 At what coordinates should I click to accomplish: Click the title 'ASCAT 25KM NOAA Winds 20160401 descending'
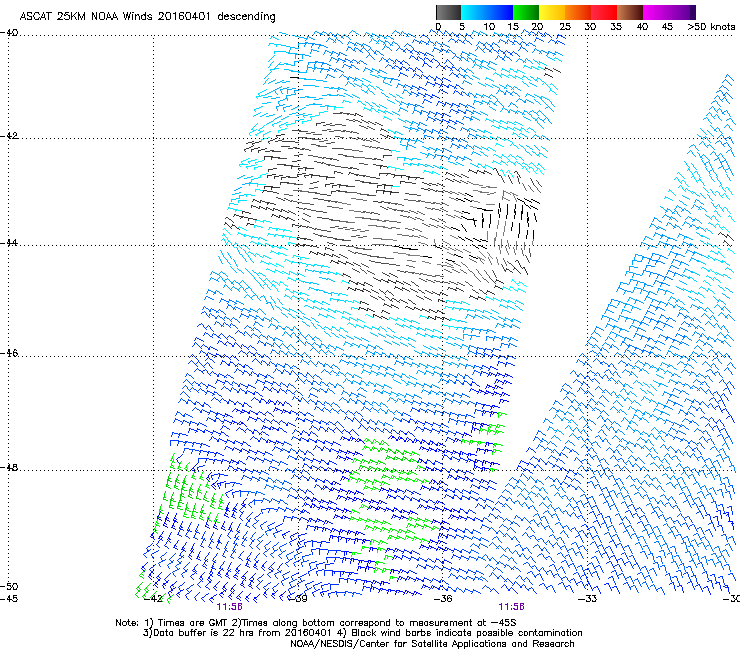pos(147,17)
